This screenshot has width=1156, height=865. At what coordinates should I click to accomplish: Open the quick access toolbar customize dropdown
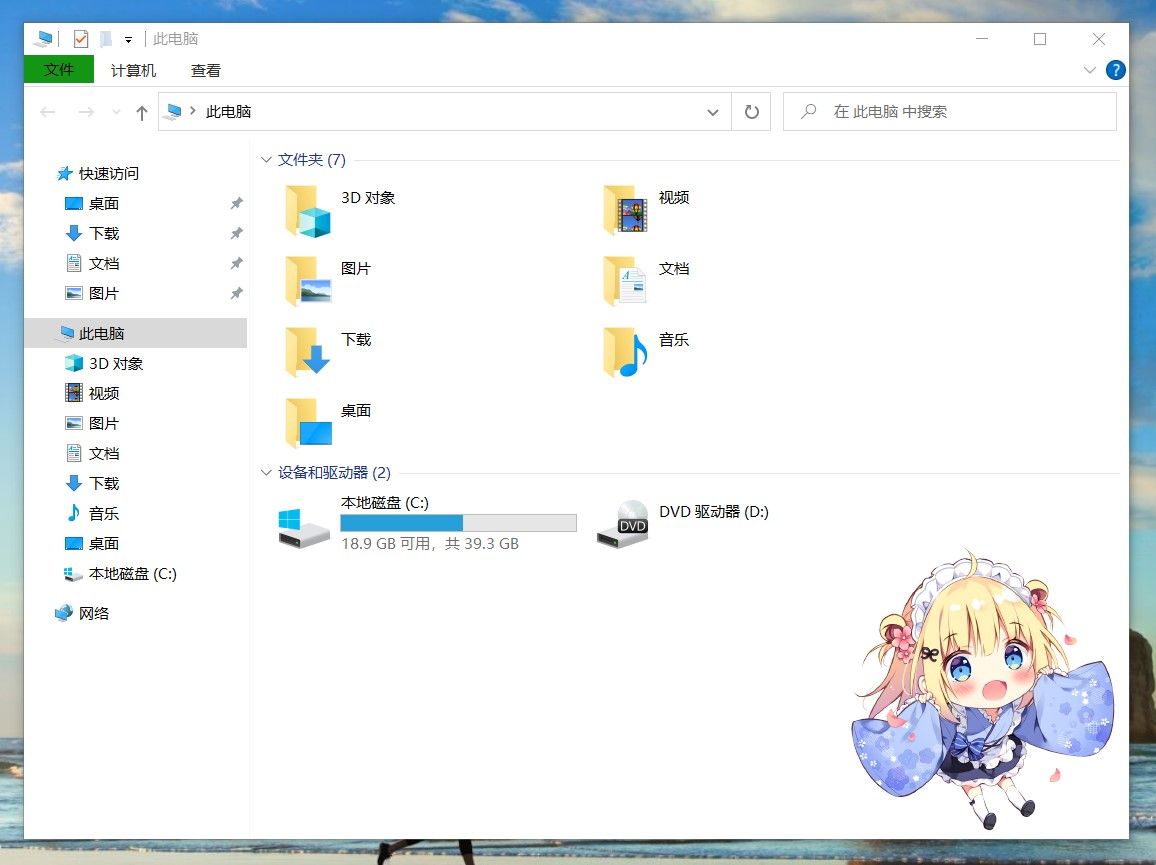[x=128, y=40]
